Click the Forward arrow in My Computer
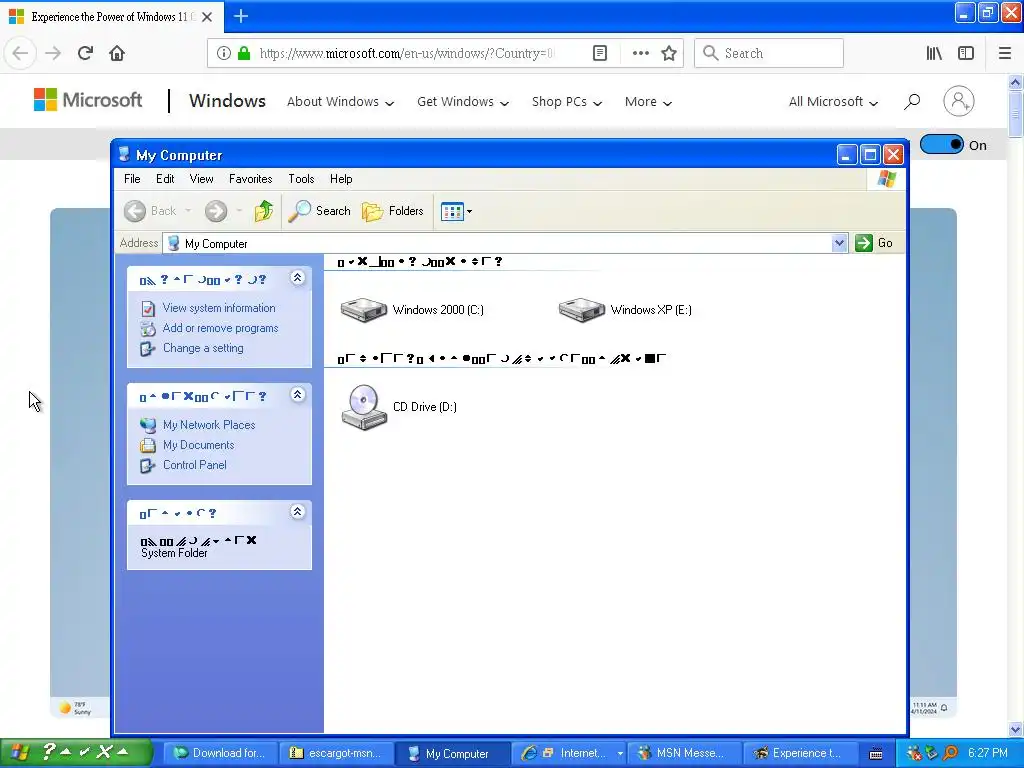This screenshot has height=768, width=1024. 216,211
